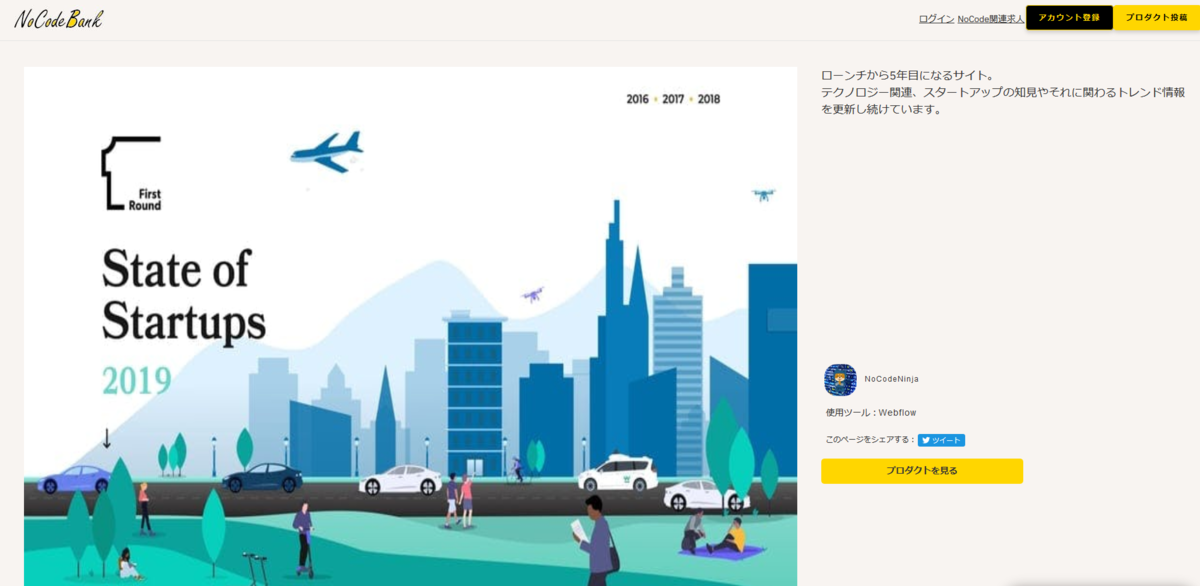Click the State of Startups headline
The image size is (1200, 586).
tap(184, 296)
